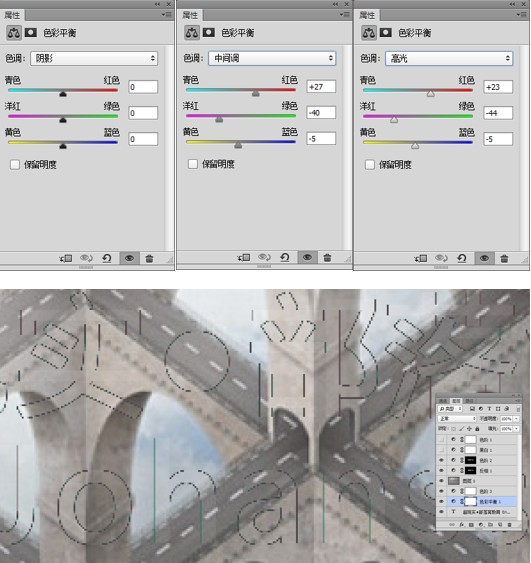The height and width of the screenshot is (563, 531).
Task: Enable 保留明度 checkbox in the Highlights panel
Action: point(370,165)
